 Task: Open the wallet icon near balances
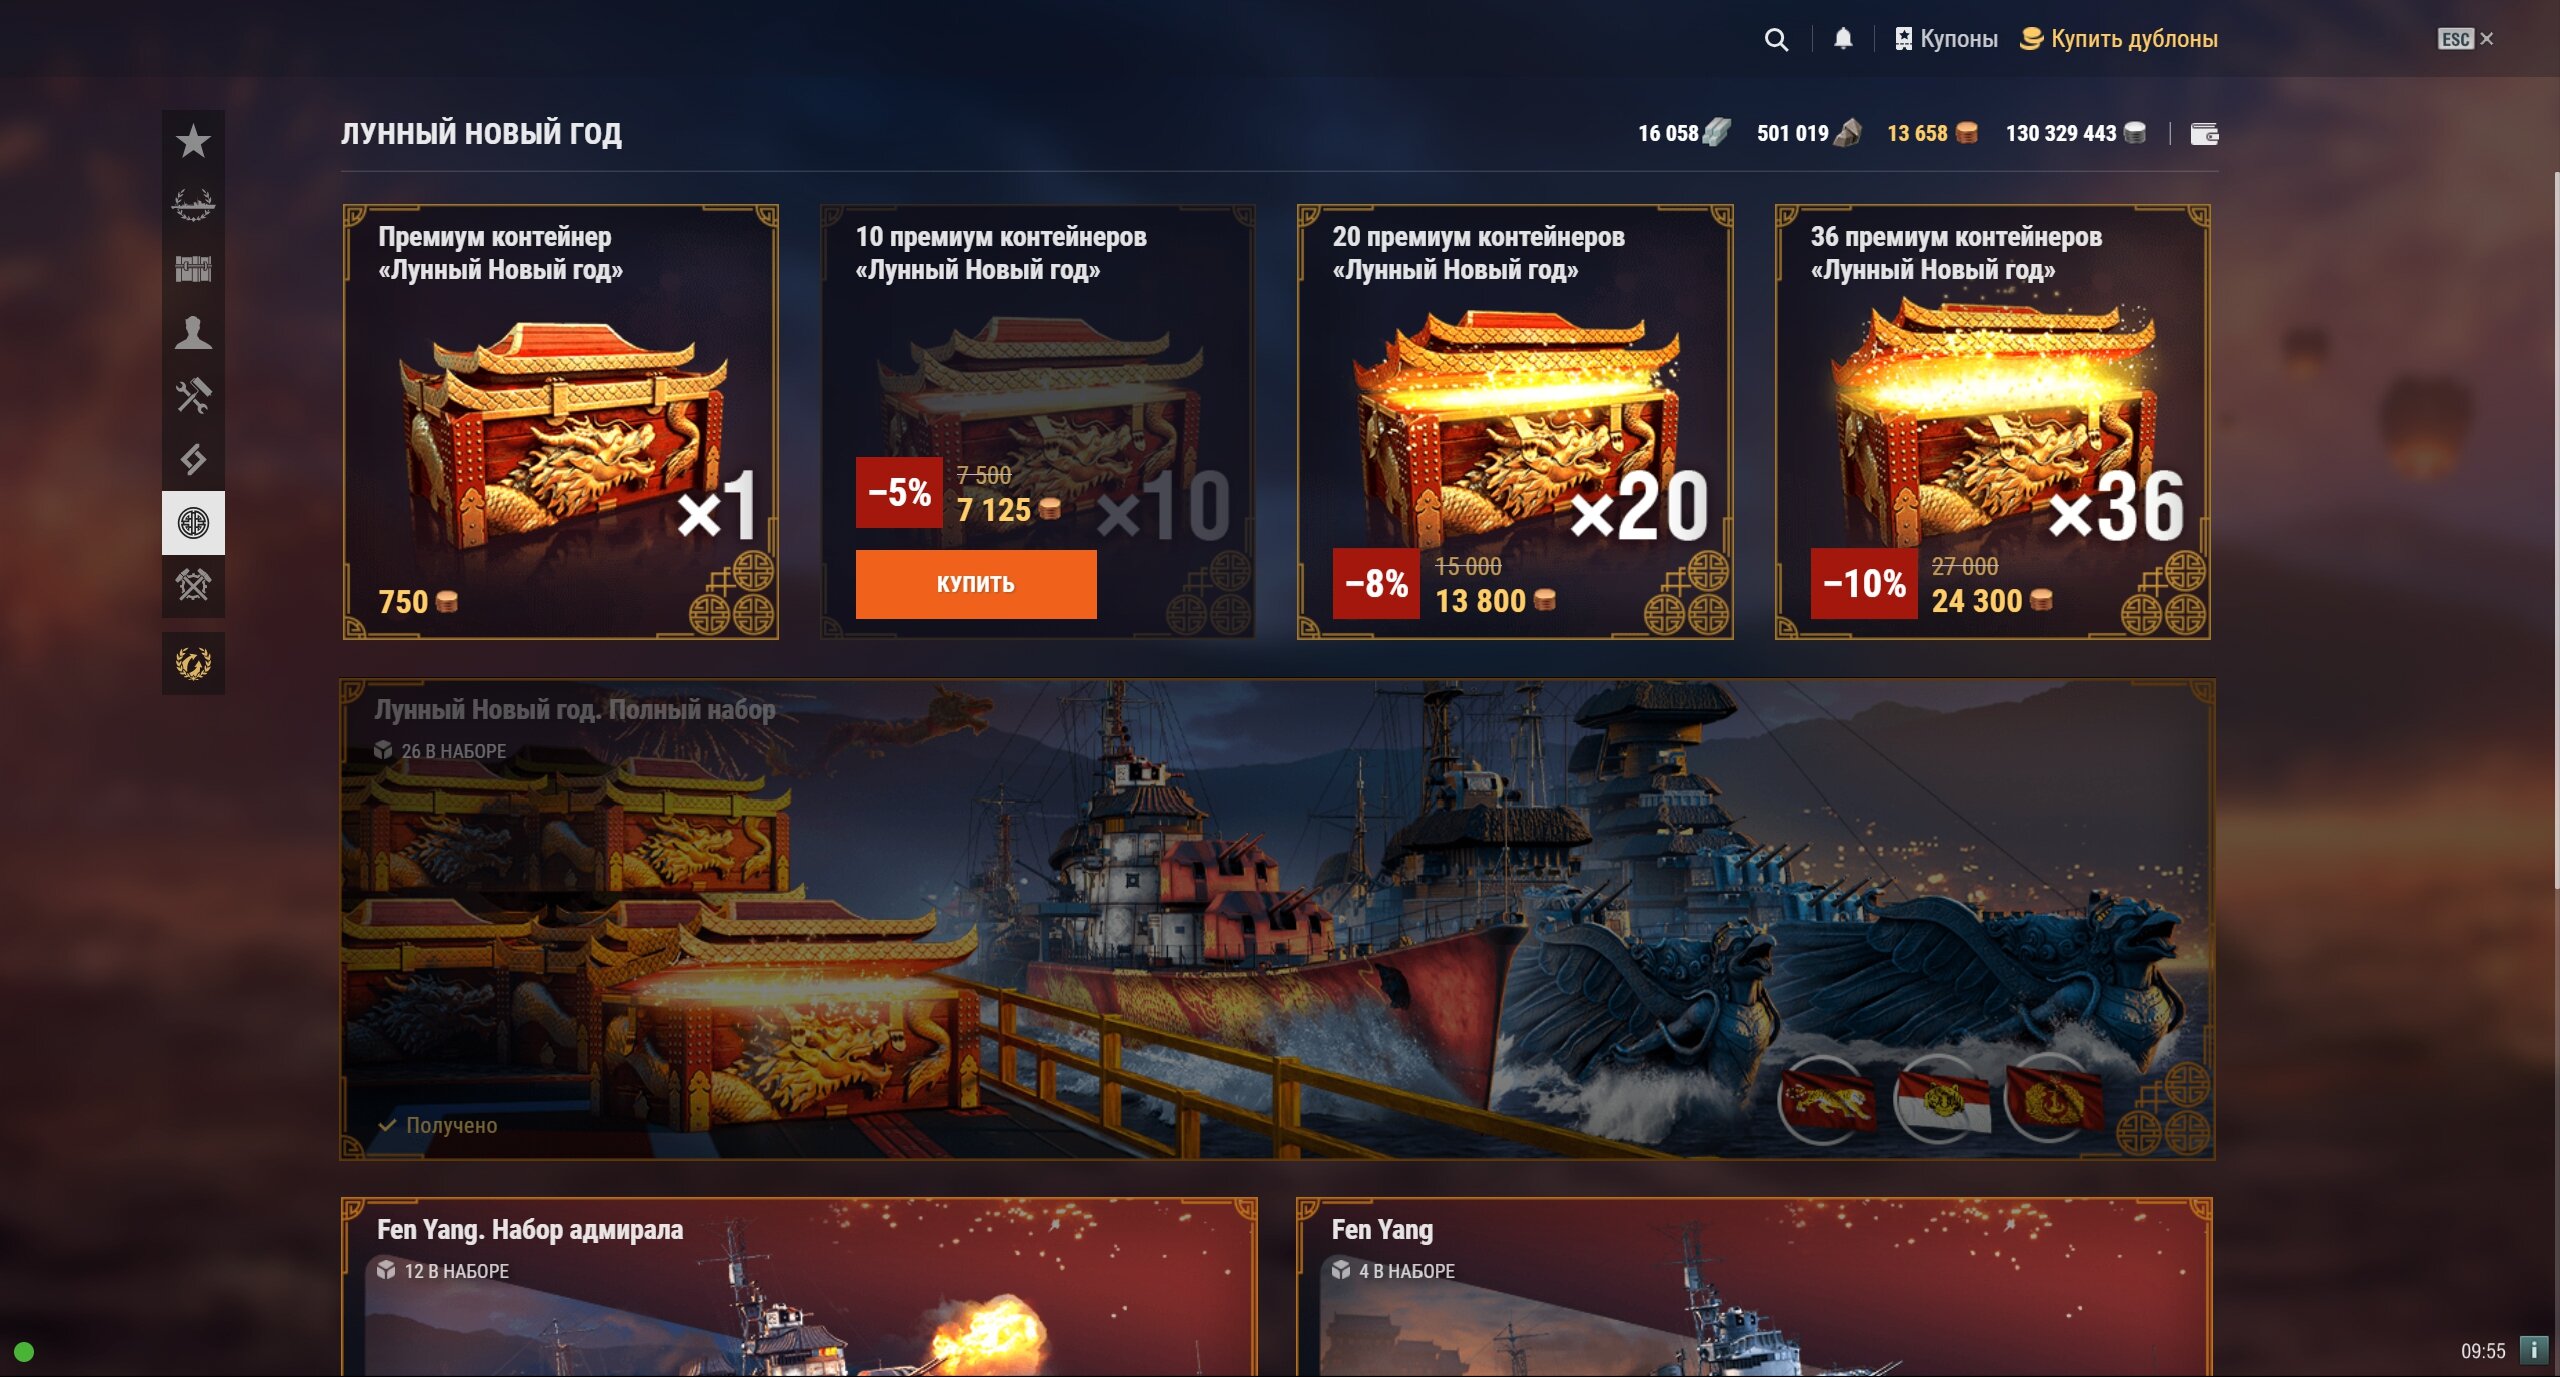click(2204, 134)
